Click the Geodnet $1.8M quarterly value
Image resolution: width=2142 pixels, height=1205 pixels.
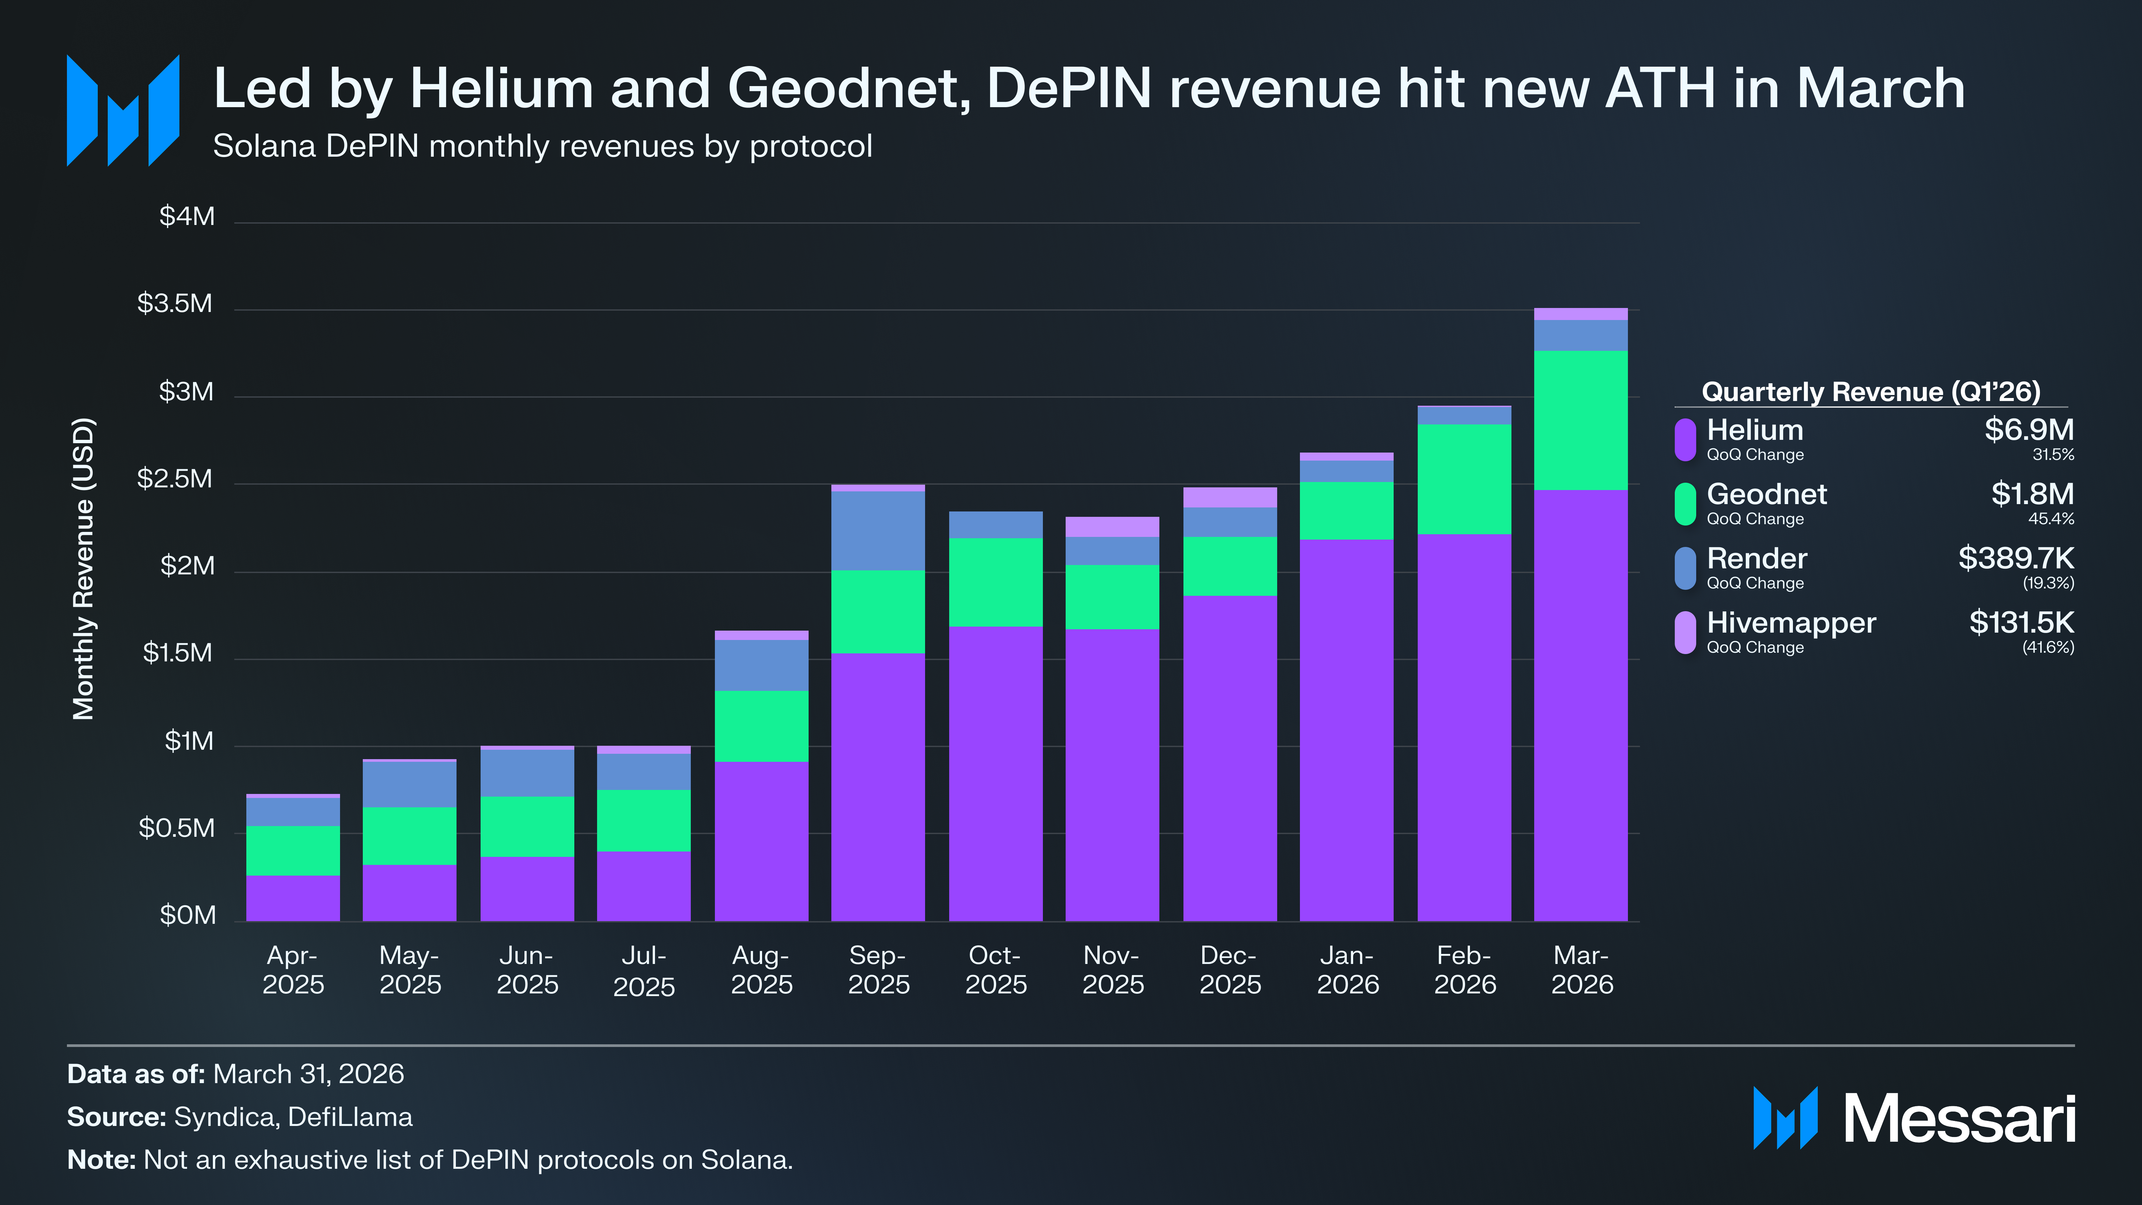(x=2032, y=494)
